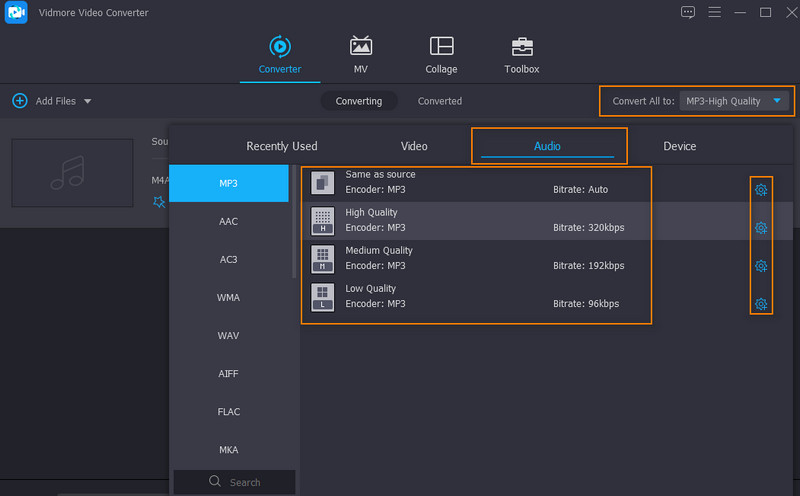The image size is (800, 496).
Task: Open settings gear for High Quality preset
Action: [x=760, y=228]
